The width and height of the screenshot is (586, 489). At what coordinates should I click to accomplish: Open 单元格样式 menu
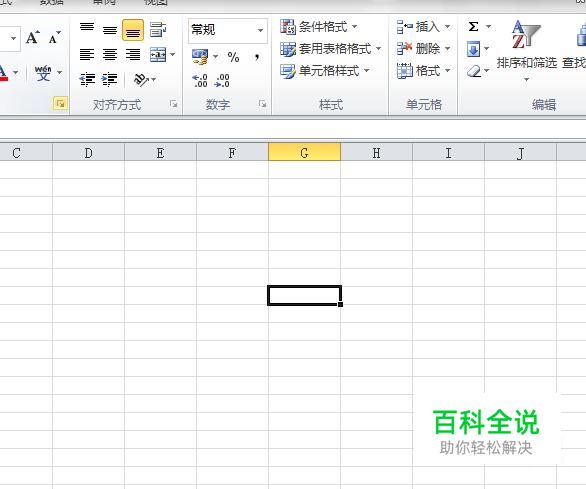pyautogui.click(x=325, y=71)
